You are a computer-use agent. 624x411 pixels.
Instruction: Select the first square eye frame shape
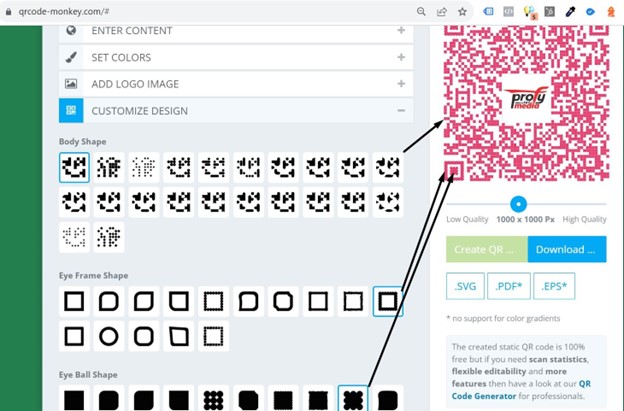[x=74, y=301]
